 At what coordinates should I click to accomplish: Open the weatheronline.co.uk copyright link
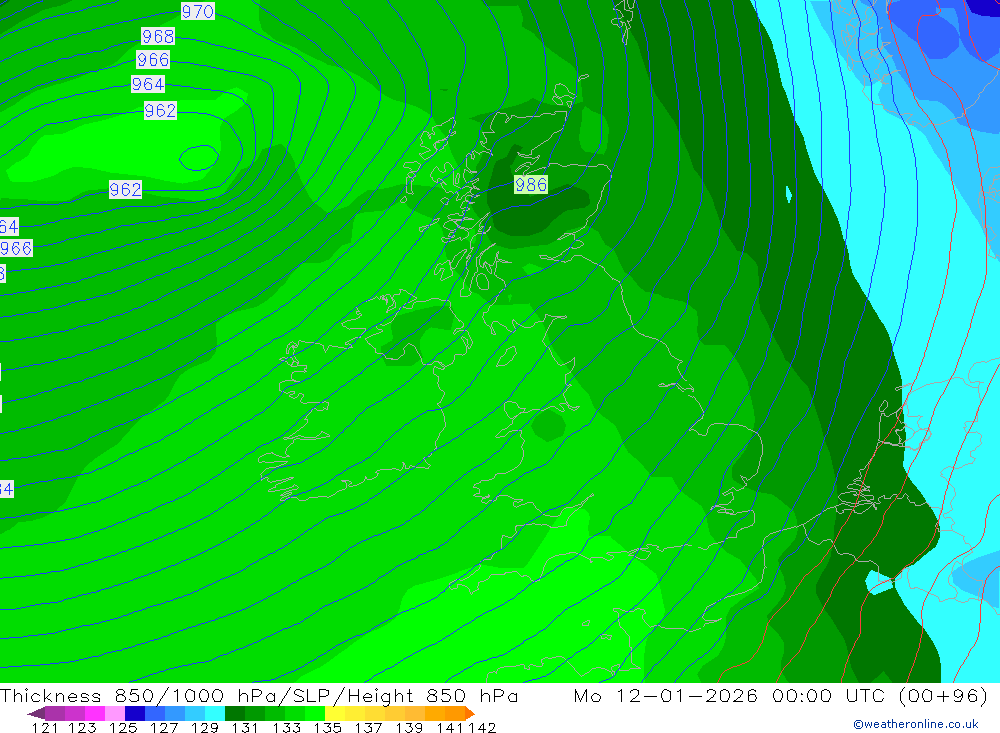pyautogui.click(x=915, y=724)
